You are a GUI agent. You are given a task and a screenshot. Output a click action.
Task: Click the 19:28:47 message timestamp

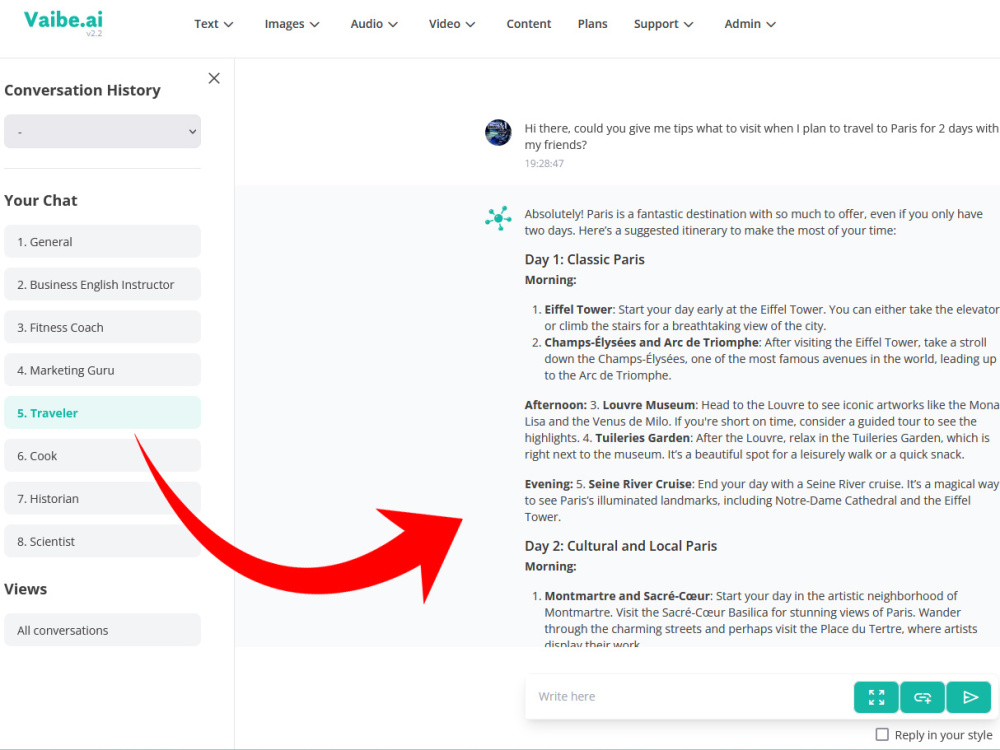544,163
